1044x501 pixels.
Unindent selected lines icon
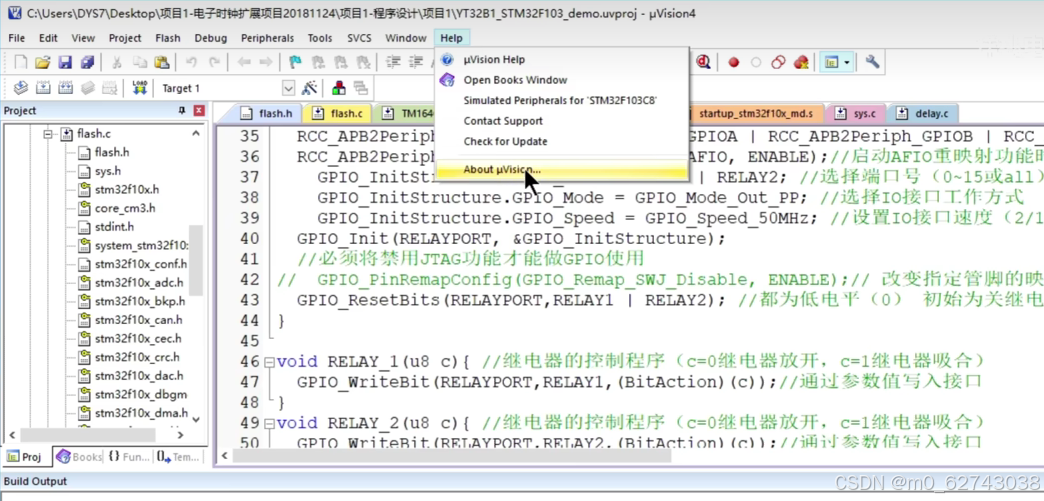click(x=416, y=62)
